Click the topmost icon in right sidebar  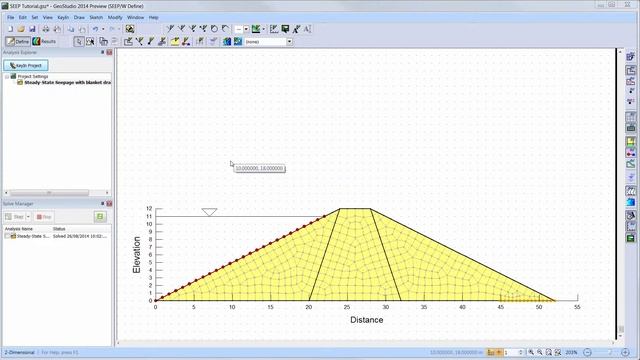pyautogui.click(x=631, y=57)
